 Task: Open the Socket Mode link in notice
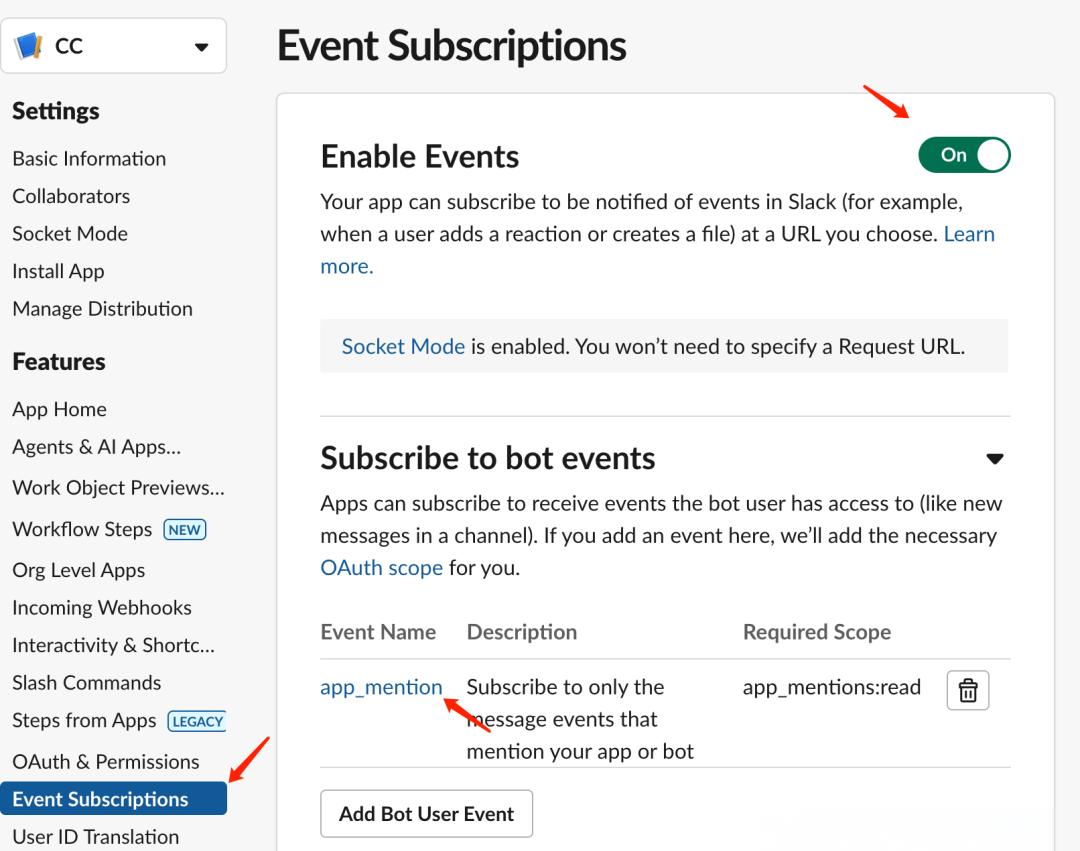(403, 346)
